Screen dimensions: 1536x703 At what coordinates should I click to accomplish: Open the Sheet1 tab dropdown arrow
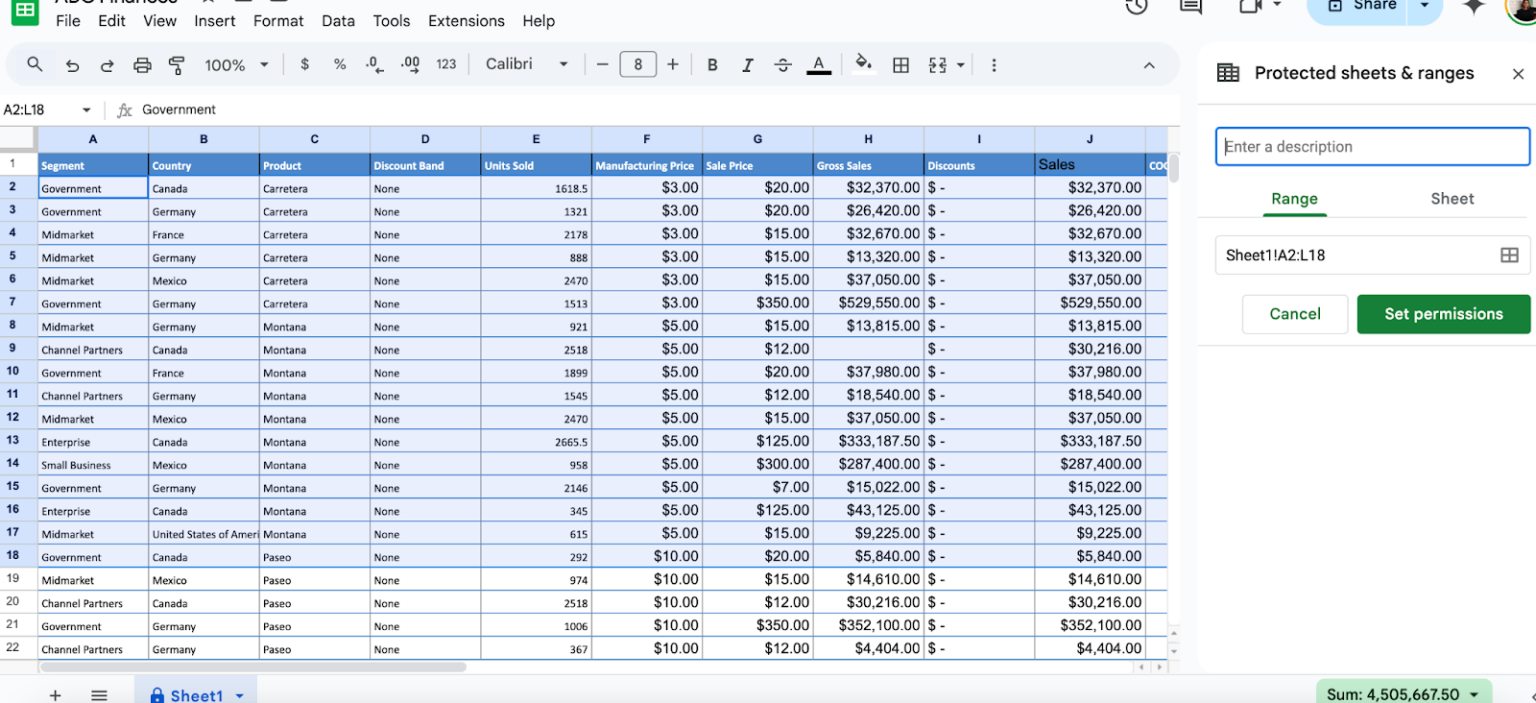click(x=238, y=695)
